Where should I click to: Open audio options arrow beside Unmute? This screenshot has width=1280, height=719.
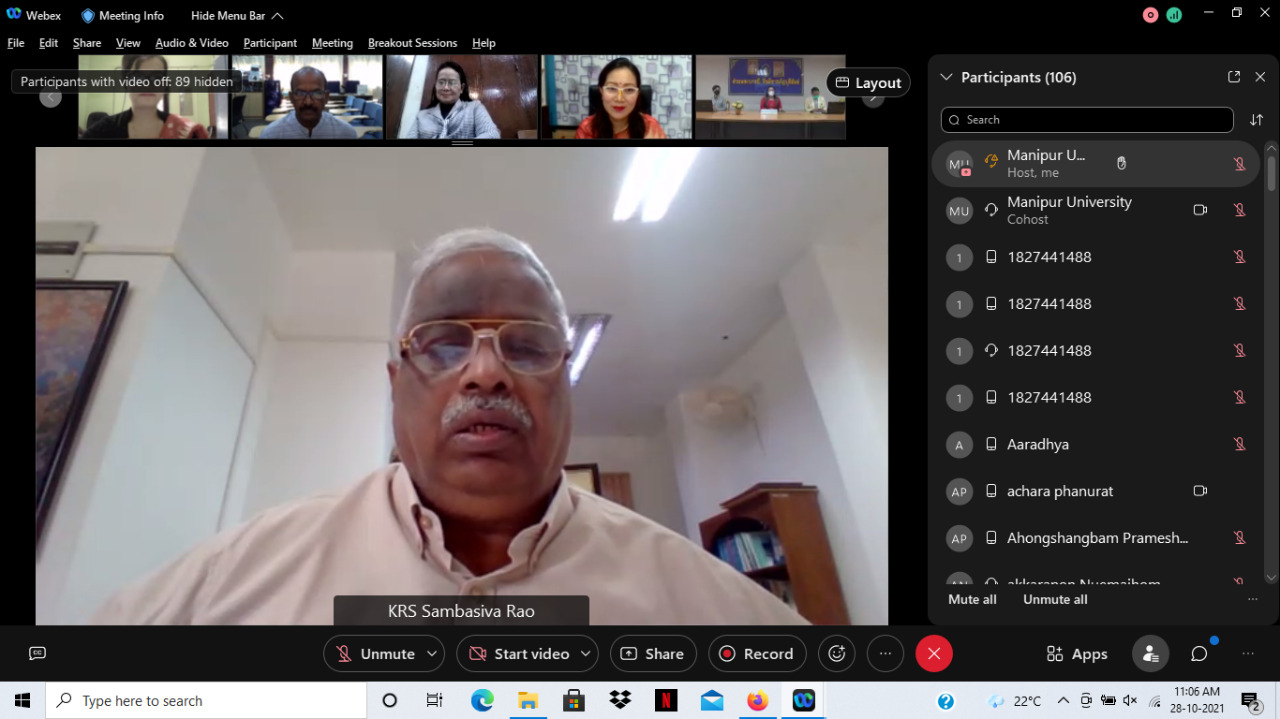point(432,653)
